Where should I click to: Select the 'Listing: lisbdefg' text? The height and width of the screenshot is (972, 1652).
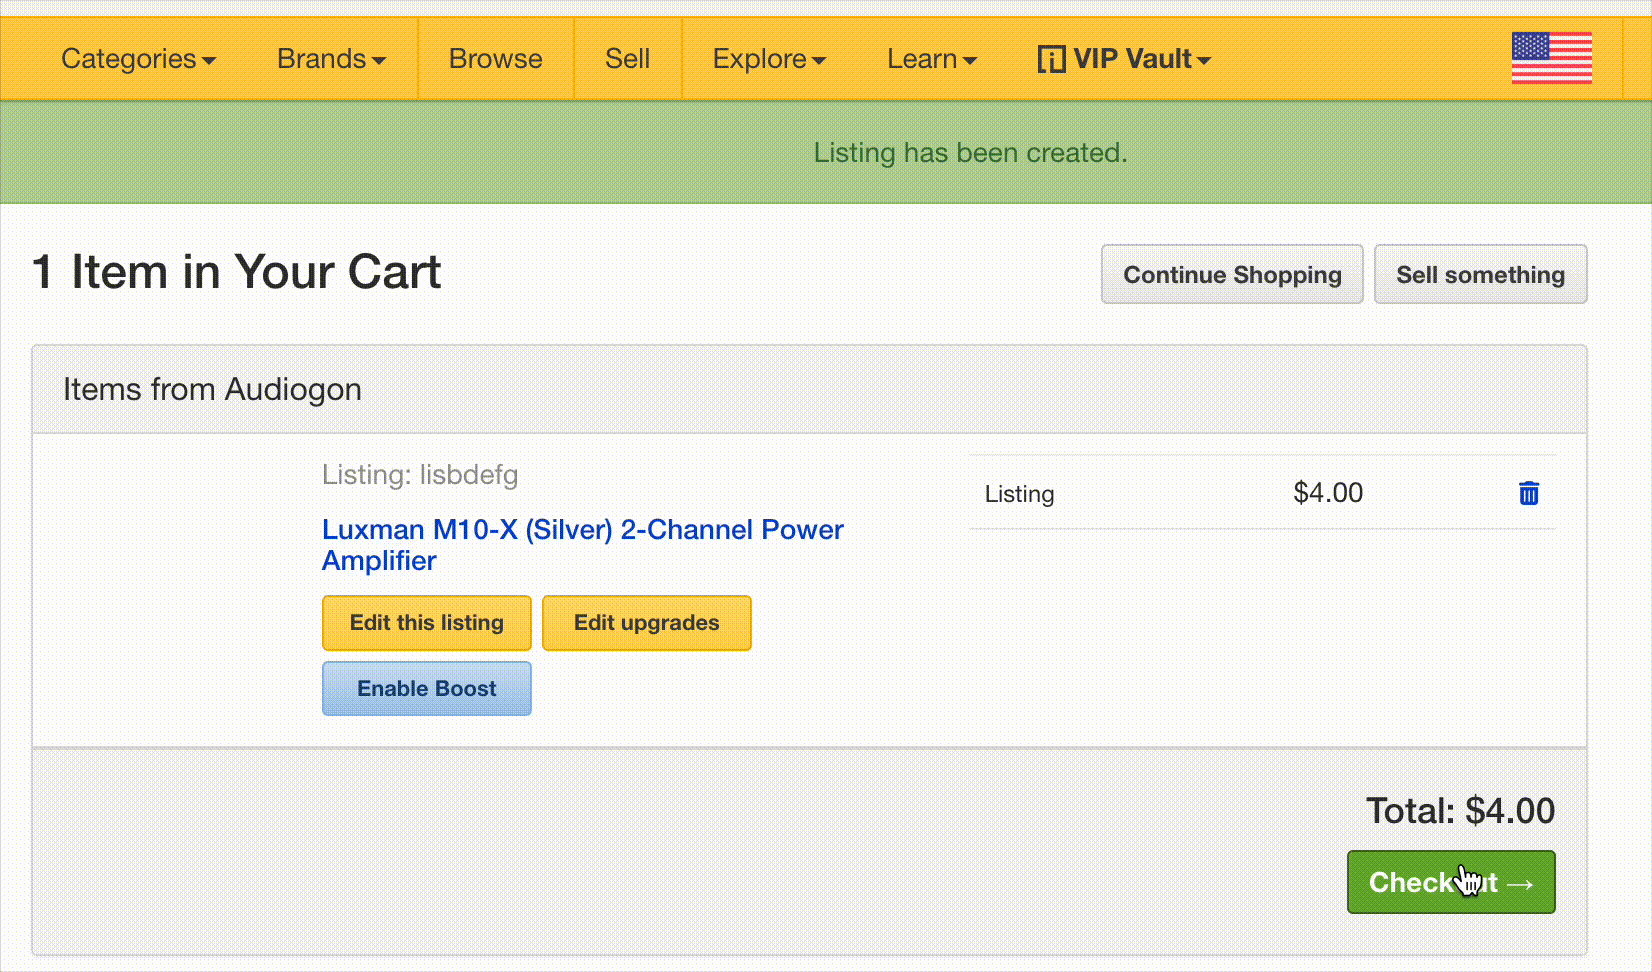click(x=420, y=475)
